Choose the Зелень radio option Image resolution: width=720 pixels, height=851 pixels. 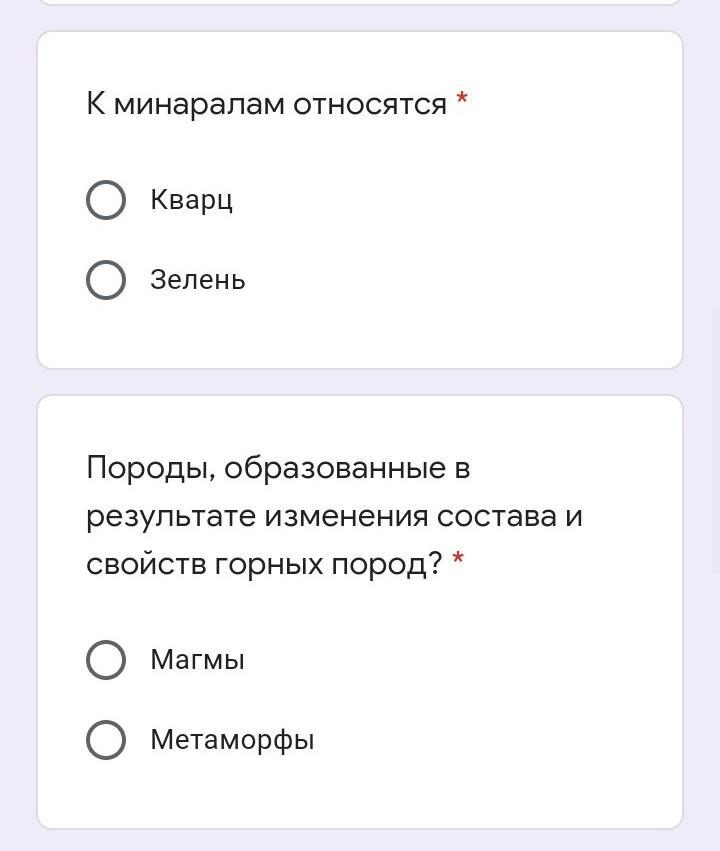point(106,280)
